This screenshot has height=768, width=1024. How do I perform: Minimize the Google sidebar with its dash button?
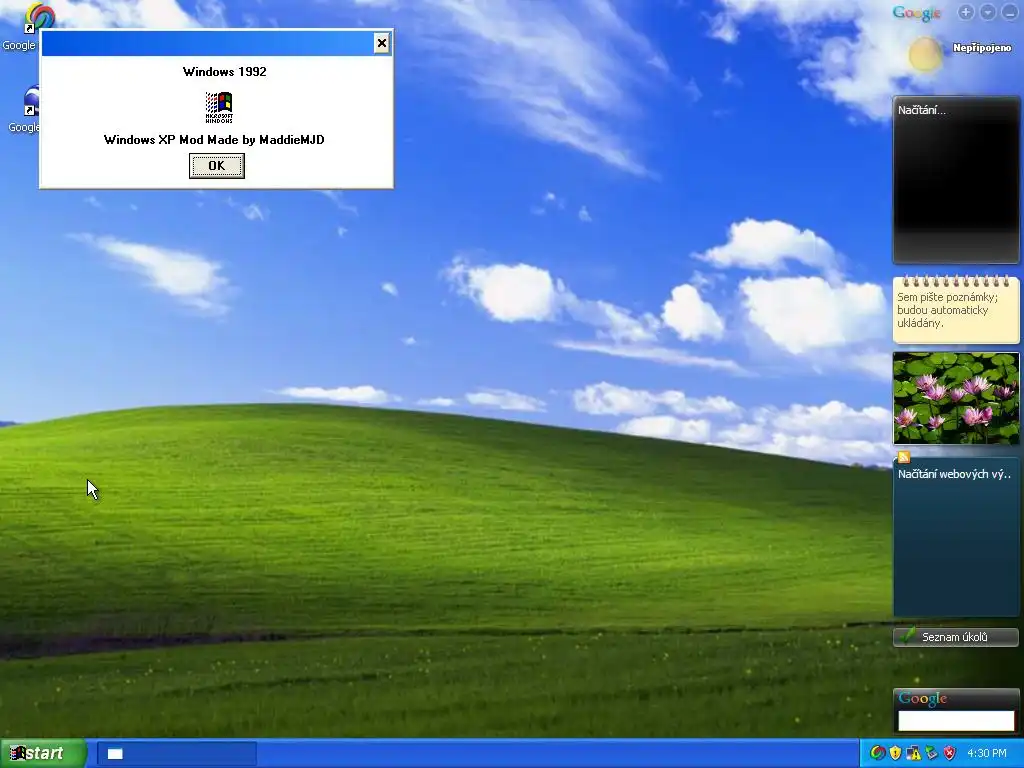pos(1009,12)
